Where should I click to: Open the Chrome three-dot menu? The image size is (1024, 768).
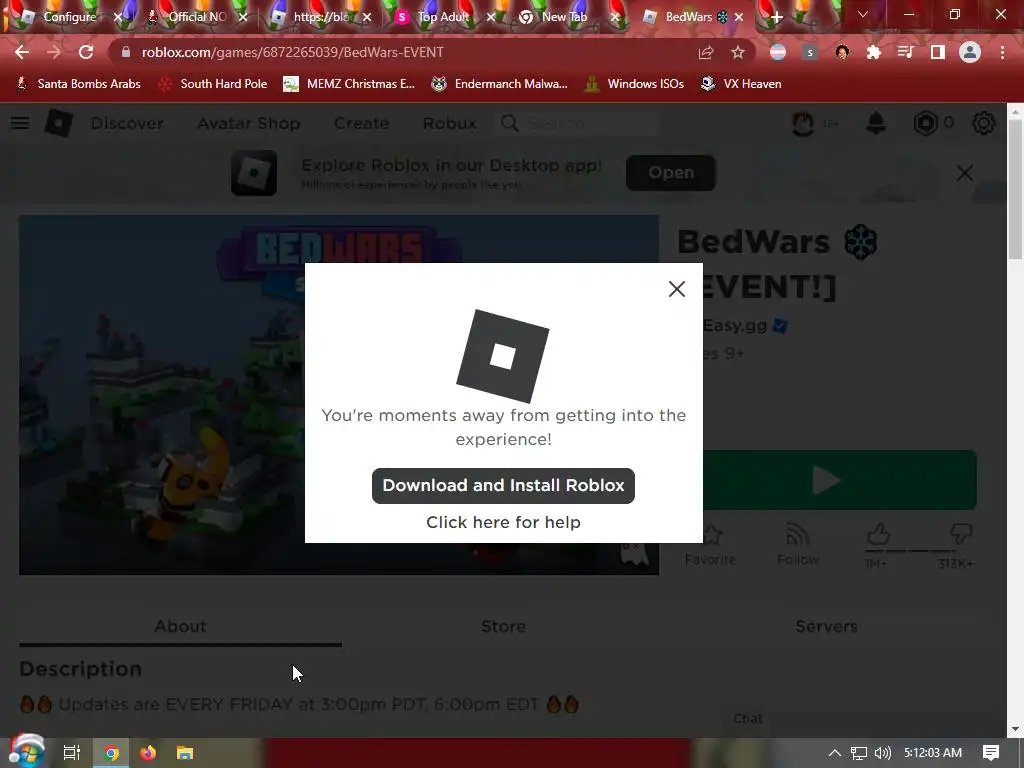tap(1002, 52)
